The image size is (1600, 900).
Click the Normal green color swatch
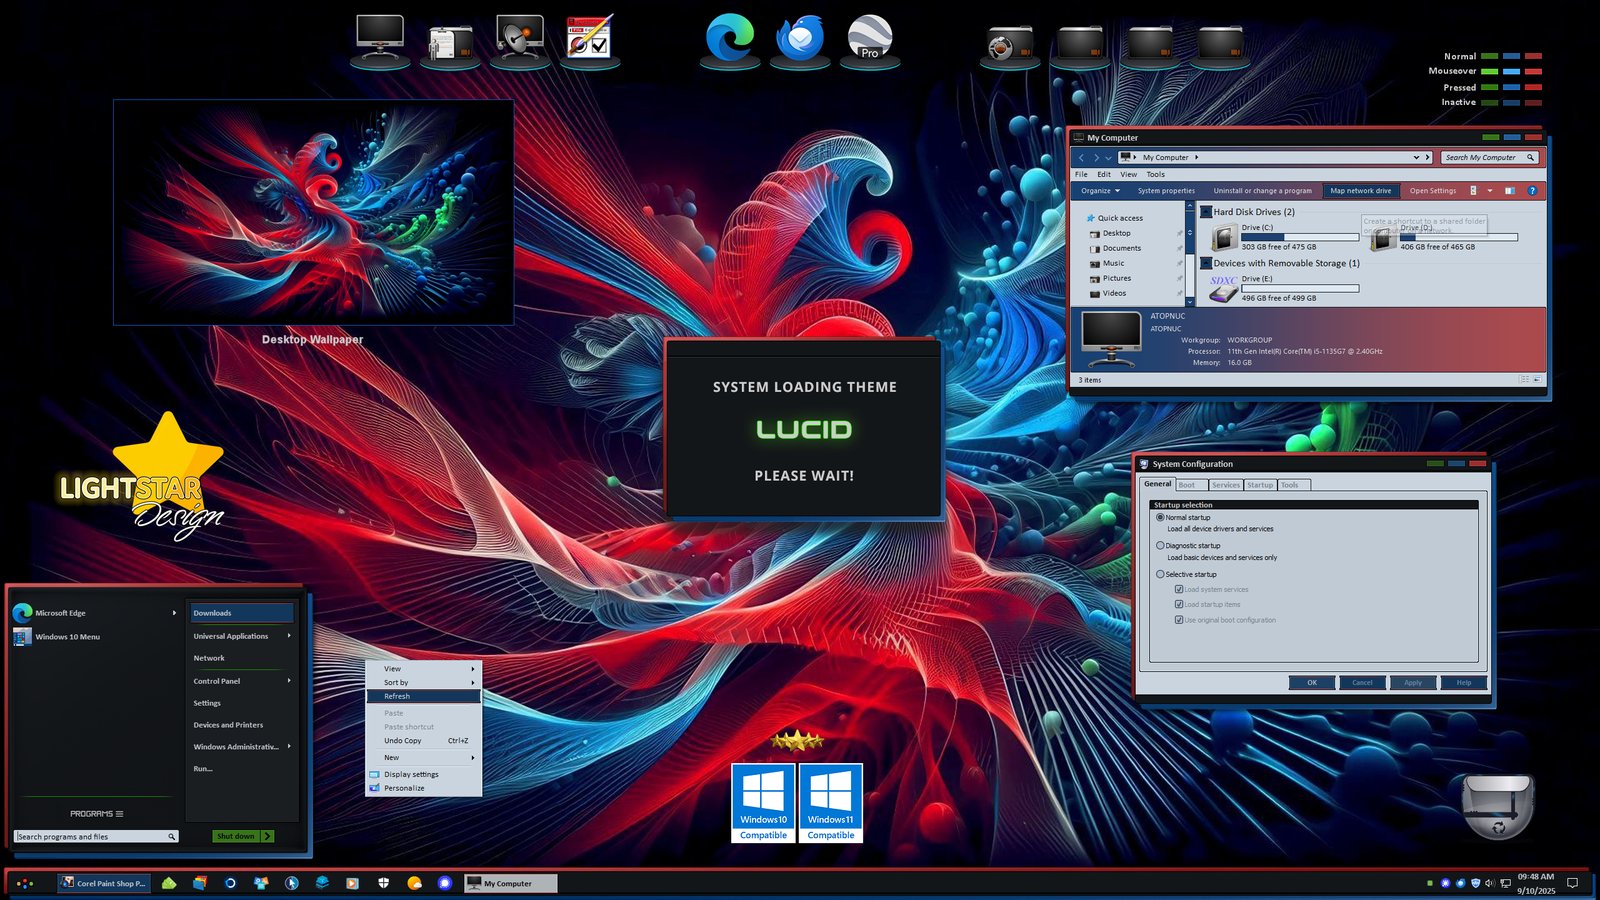(1489, 56)
